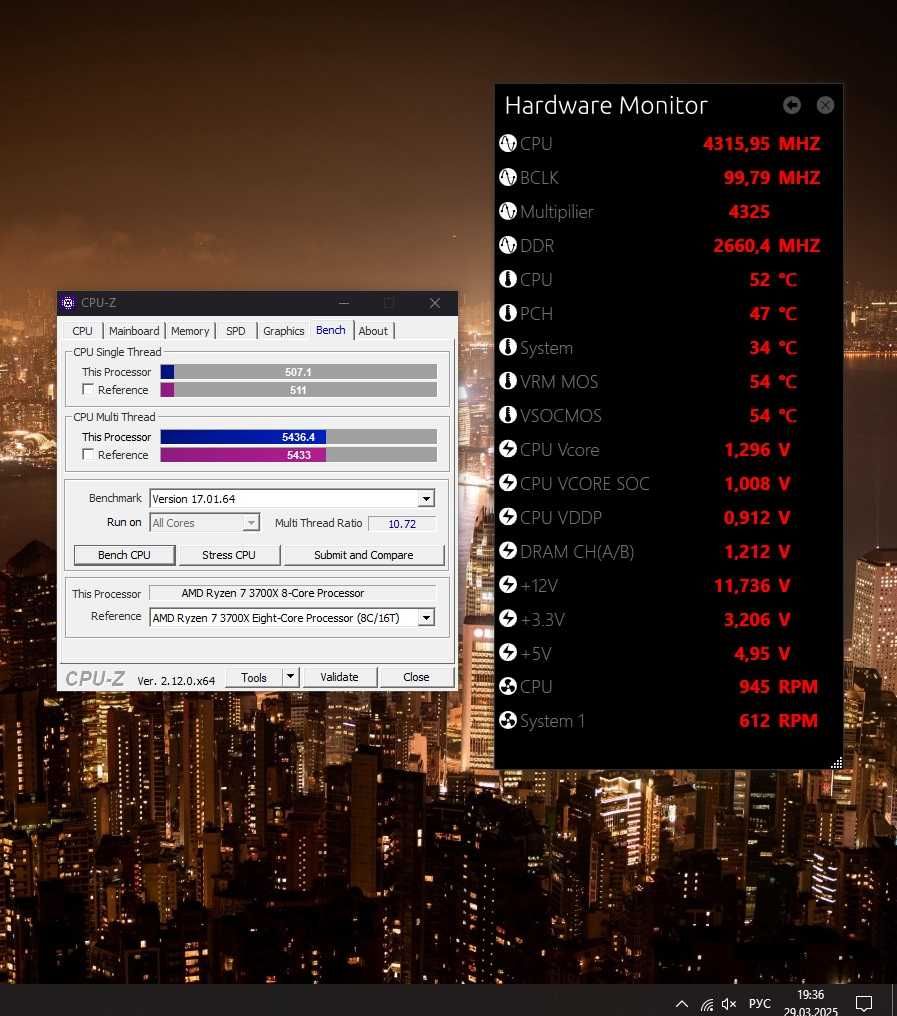The width and height of the screenshot is (897, 1016).
Task: Open the notification center icon
Action: click(864, 1004)
